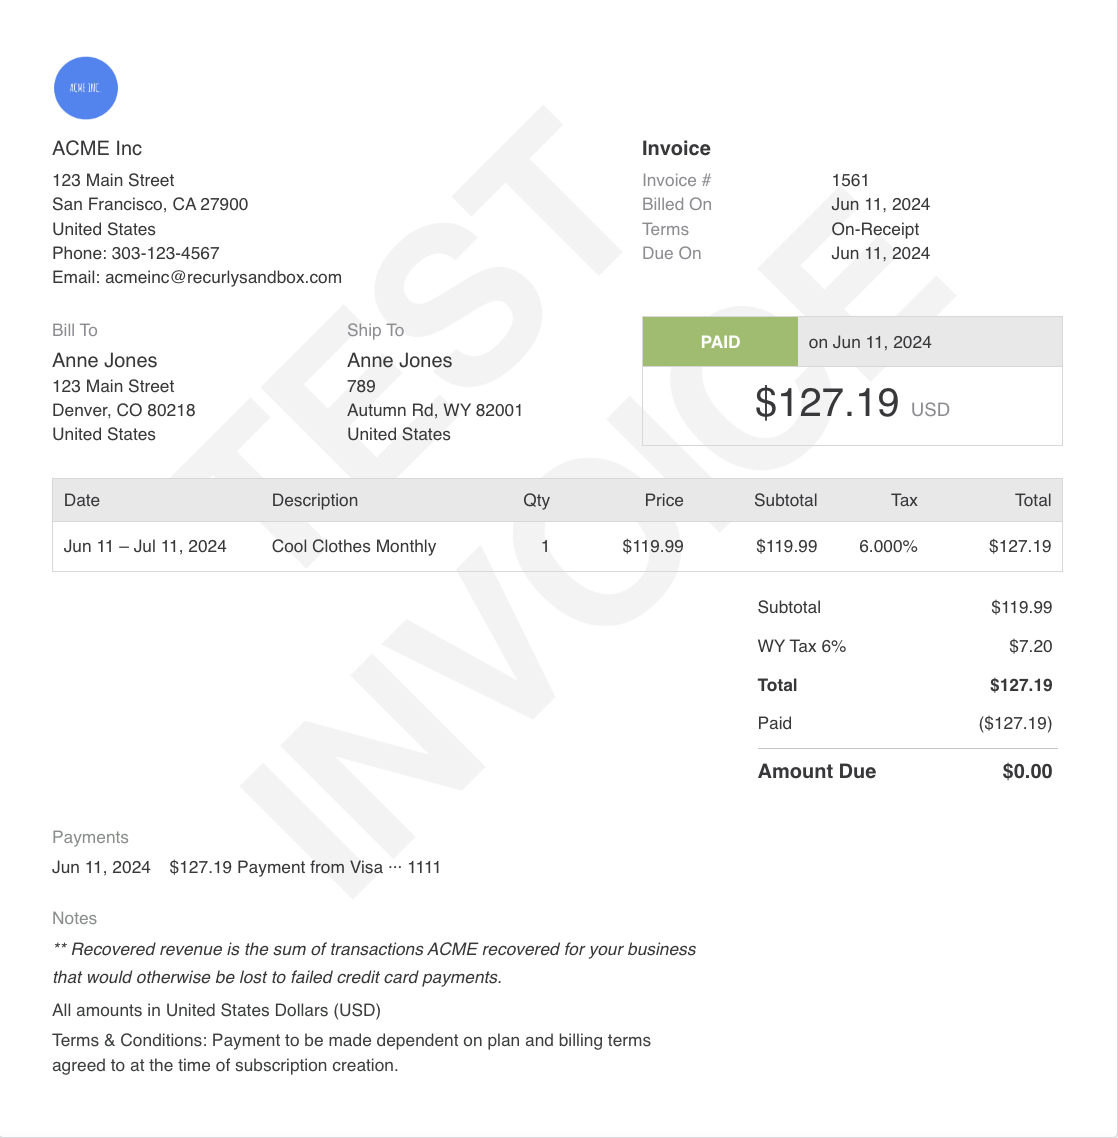
Task: Click the Terms & Conditions note text
Action: [x=351, y=1052]
